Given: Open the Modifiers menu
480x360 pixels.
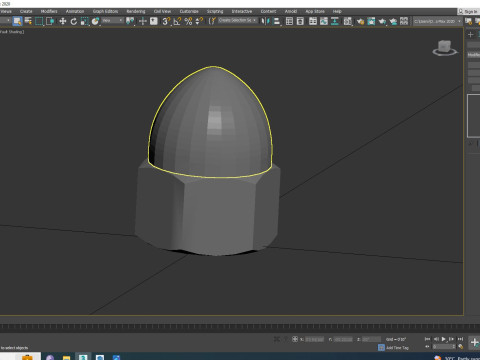Looking at the screenshot, I should (49, 11).
